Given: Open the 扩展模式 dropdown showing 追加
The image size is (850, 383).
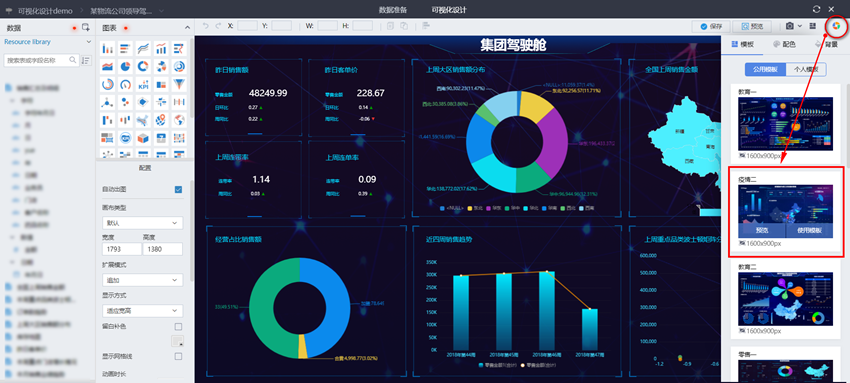Looking at the screenshot, I should click(x=143, y=280).
